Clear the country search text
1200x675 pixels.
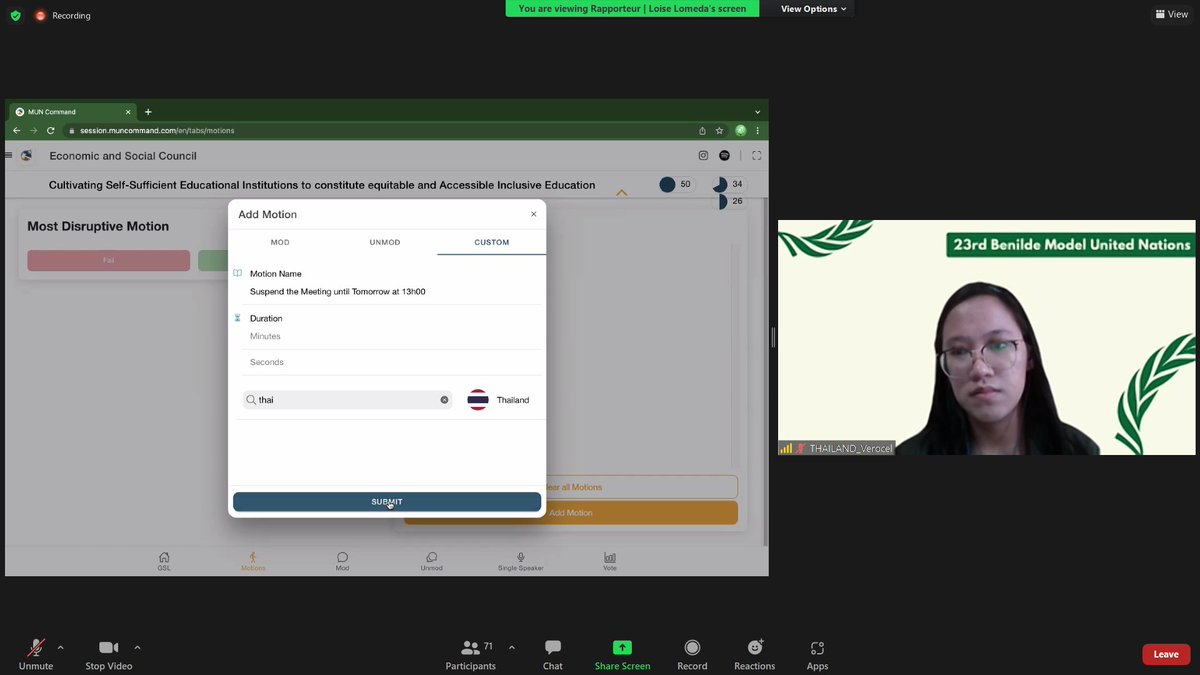tap(444, 400)
